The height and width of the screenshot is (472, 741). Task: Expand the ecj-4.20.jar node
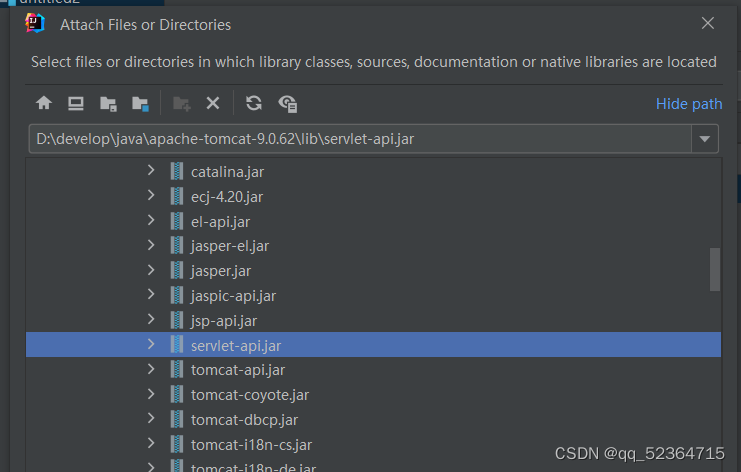coord(151,195)
